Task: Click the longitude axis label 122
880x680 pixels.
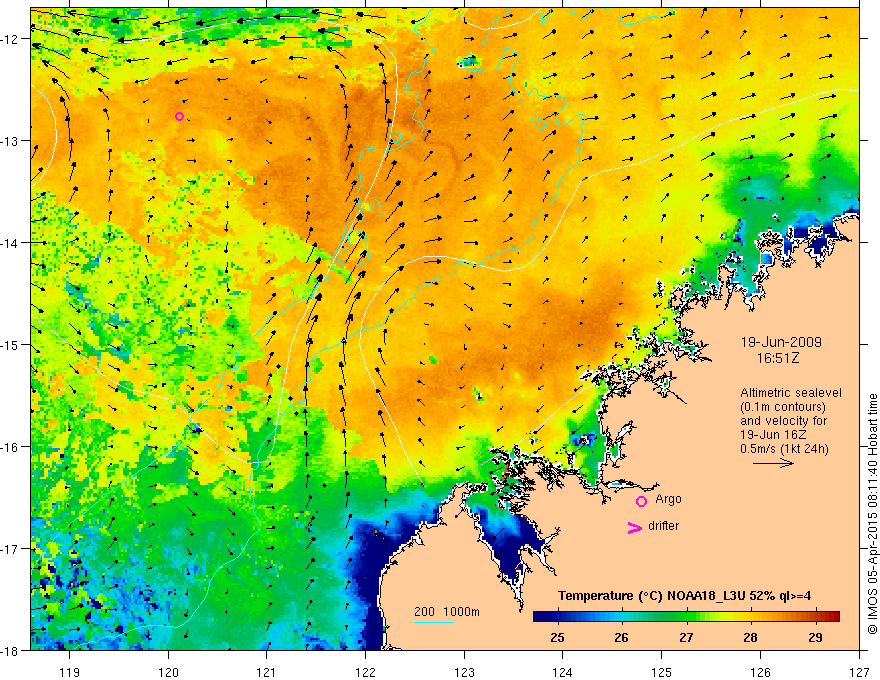Action: pos(365,672)
